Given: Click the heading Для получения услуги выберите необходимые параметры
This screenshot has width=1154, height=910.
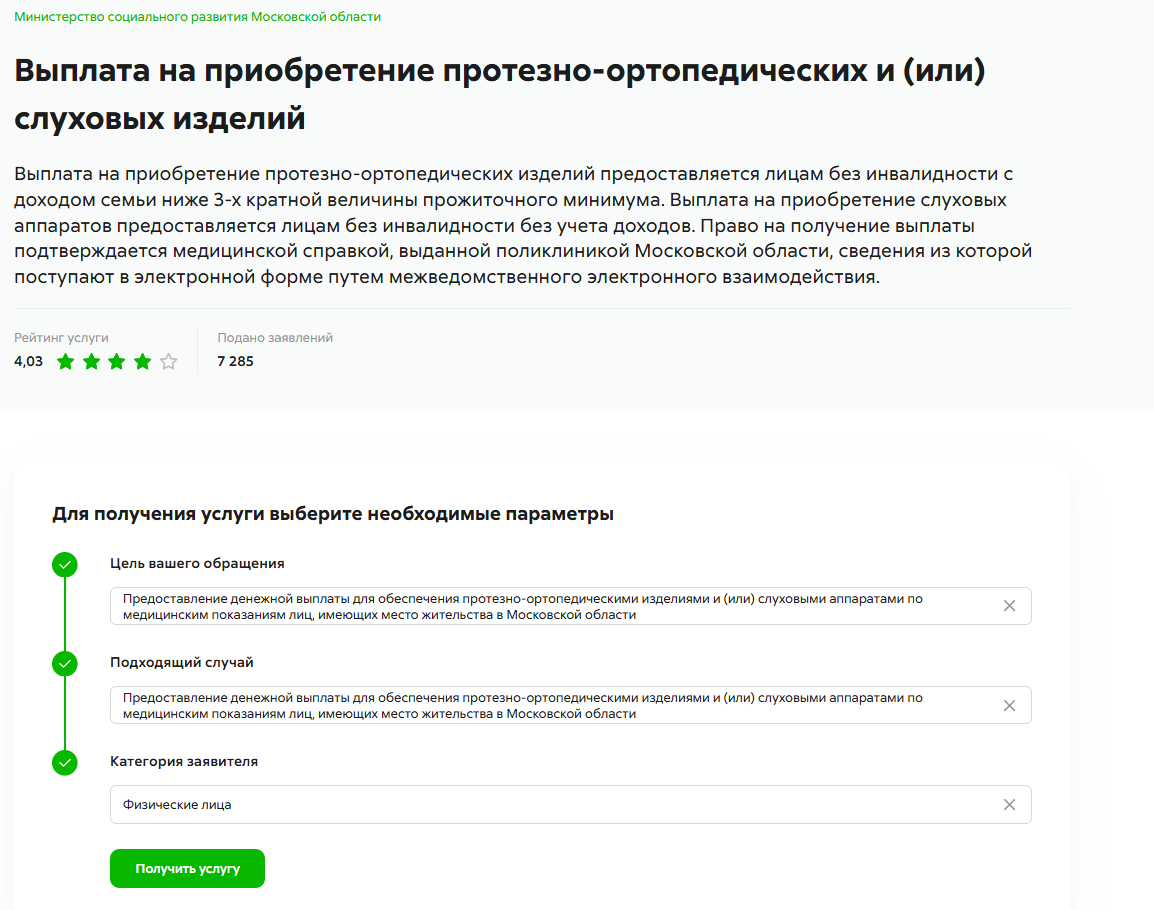Looking at the screenshot, I should 333,514.
